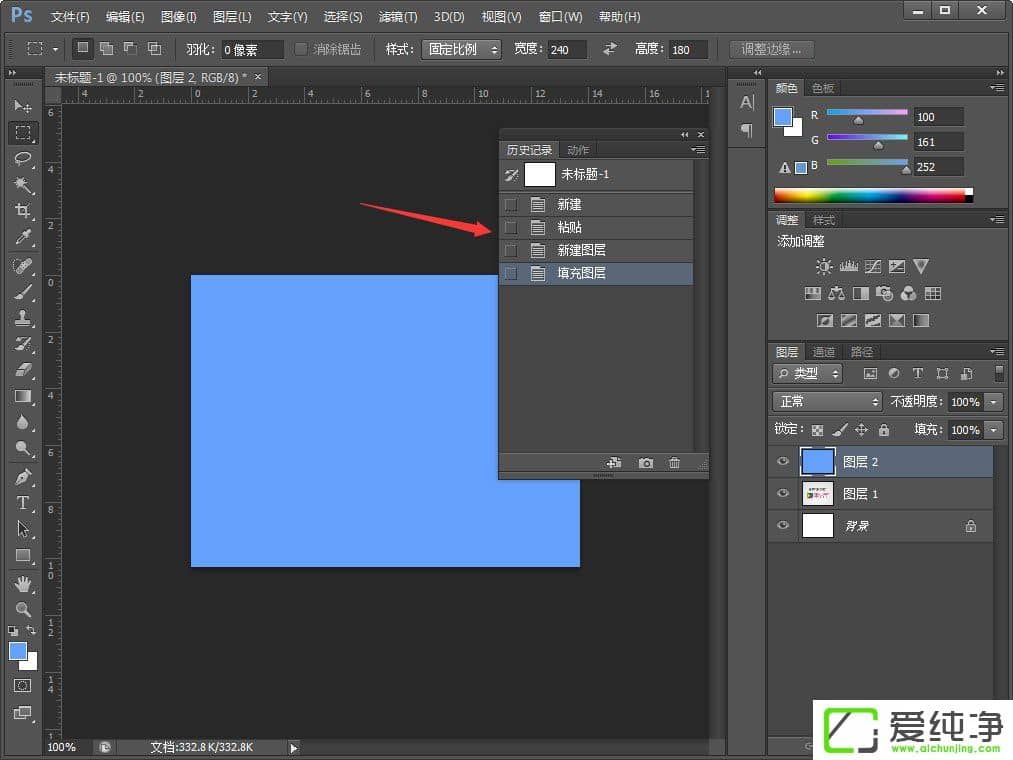The image size is (1013, 760).
Task: Select the Lasso tool
Action: (x=23, y=159)
